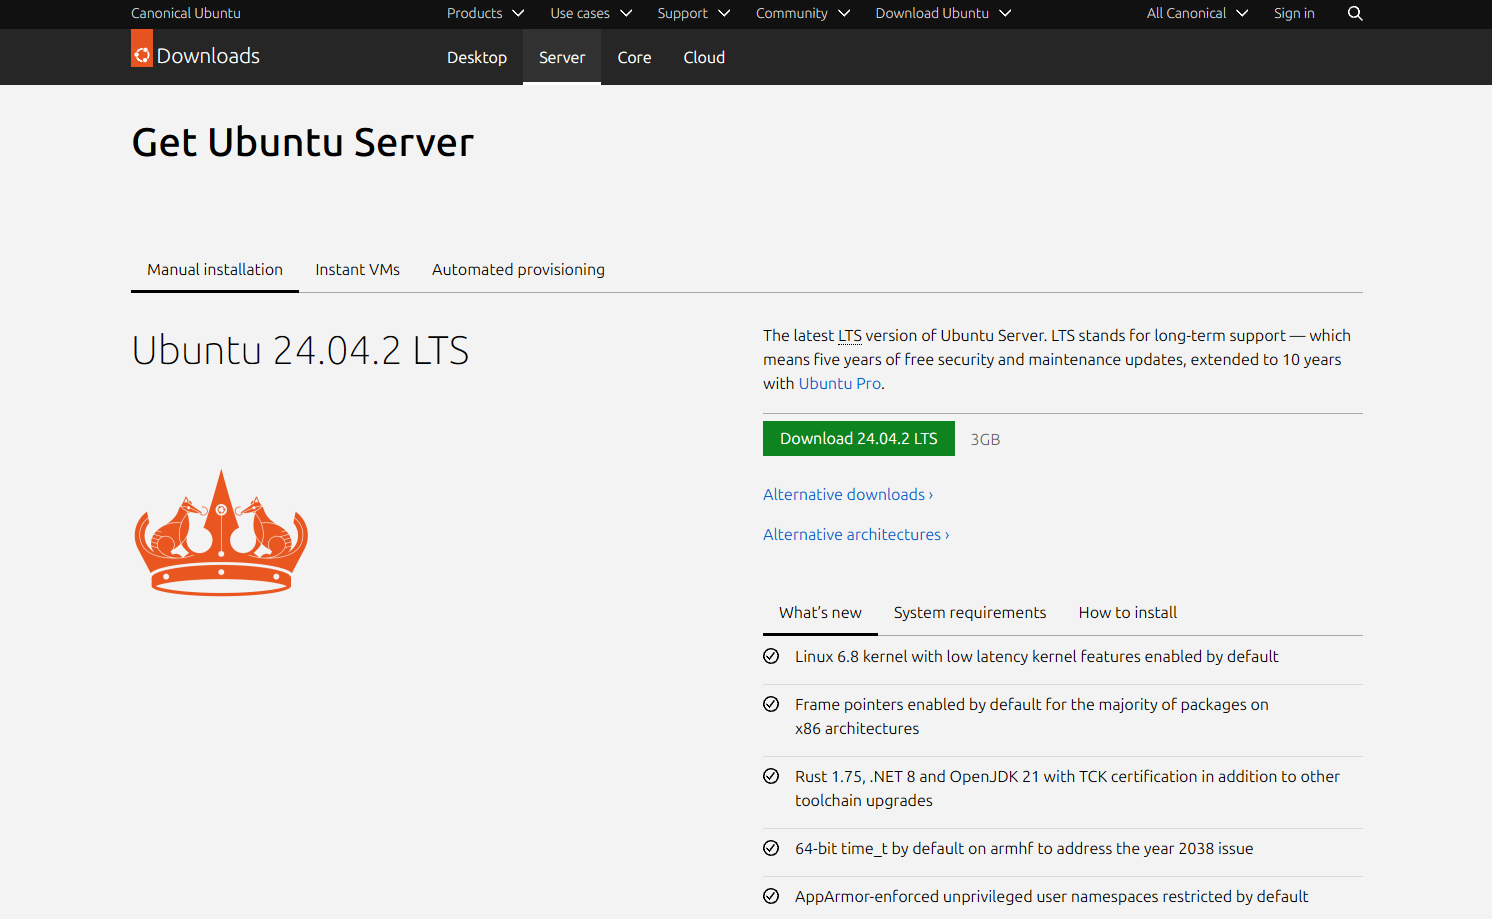Click checkmark icon beside AppArmor-enforced item

(x=771, y=896)
